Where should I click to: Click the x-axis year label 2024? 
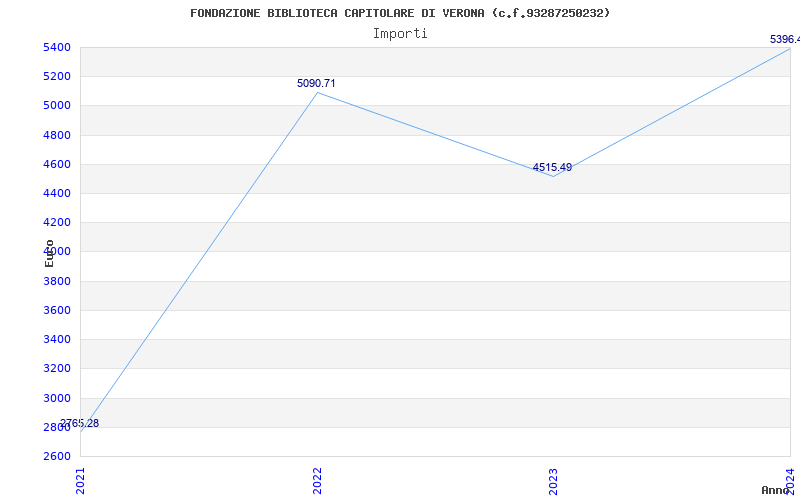point(790,481)
